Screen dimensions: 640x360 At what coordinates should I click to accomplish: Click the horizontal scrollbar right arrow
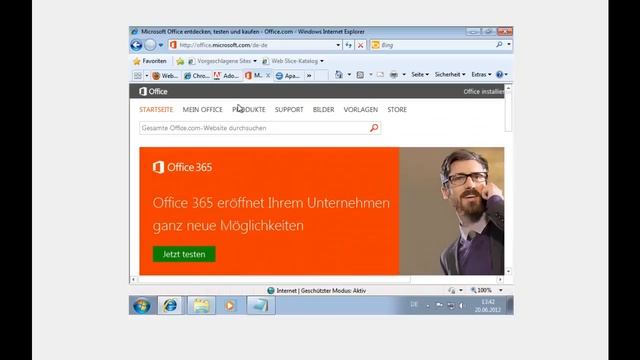click(500, 280)
